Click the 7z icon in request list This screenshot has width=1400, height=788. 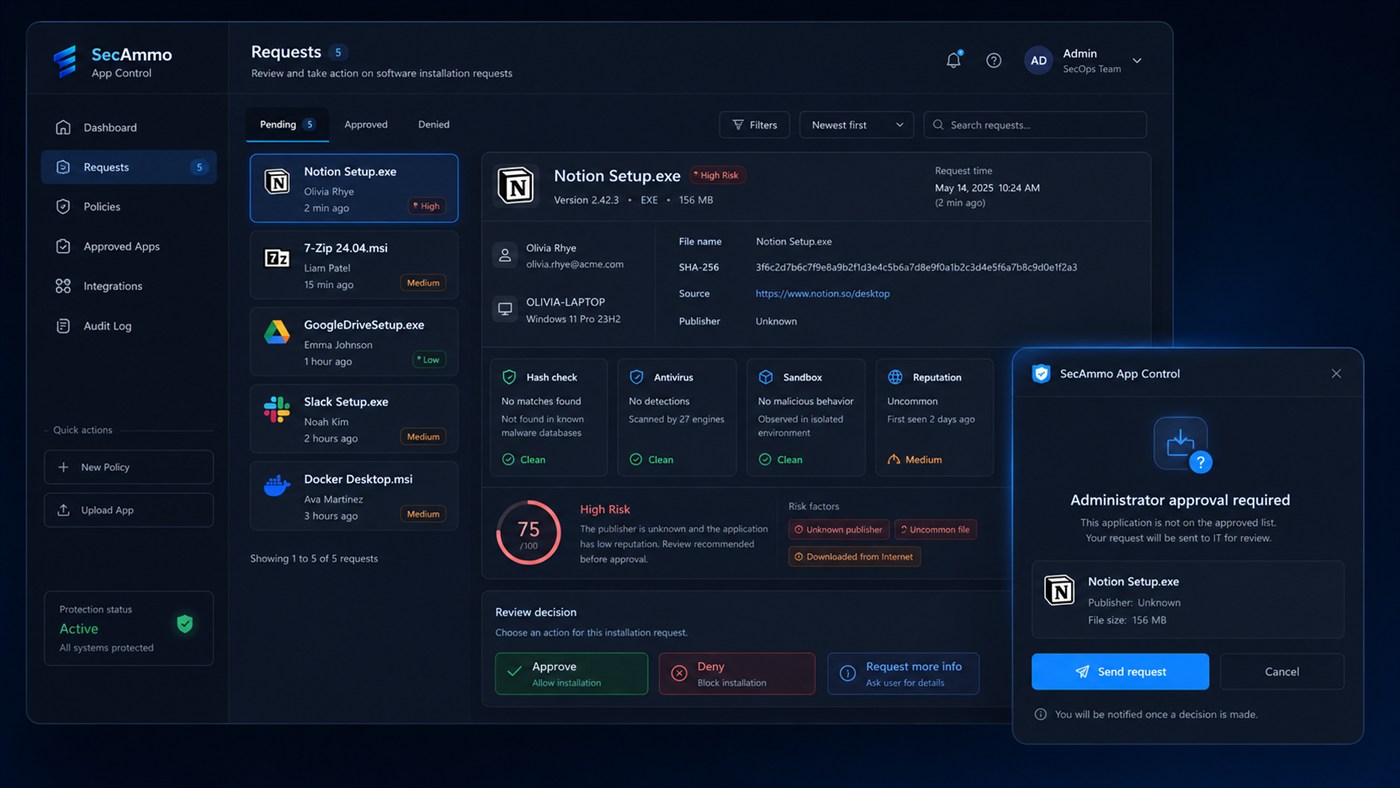[277, 258]
